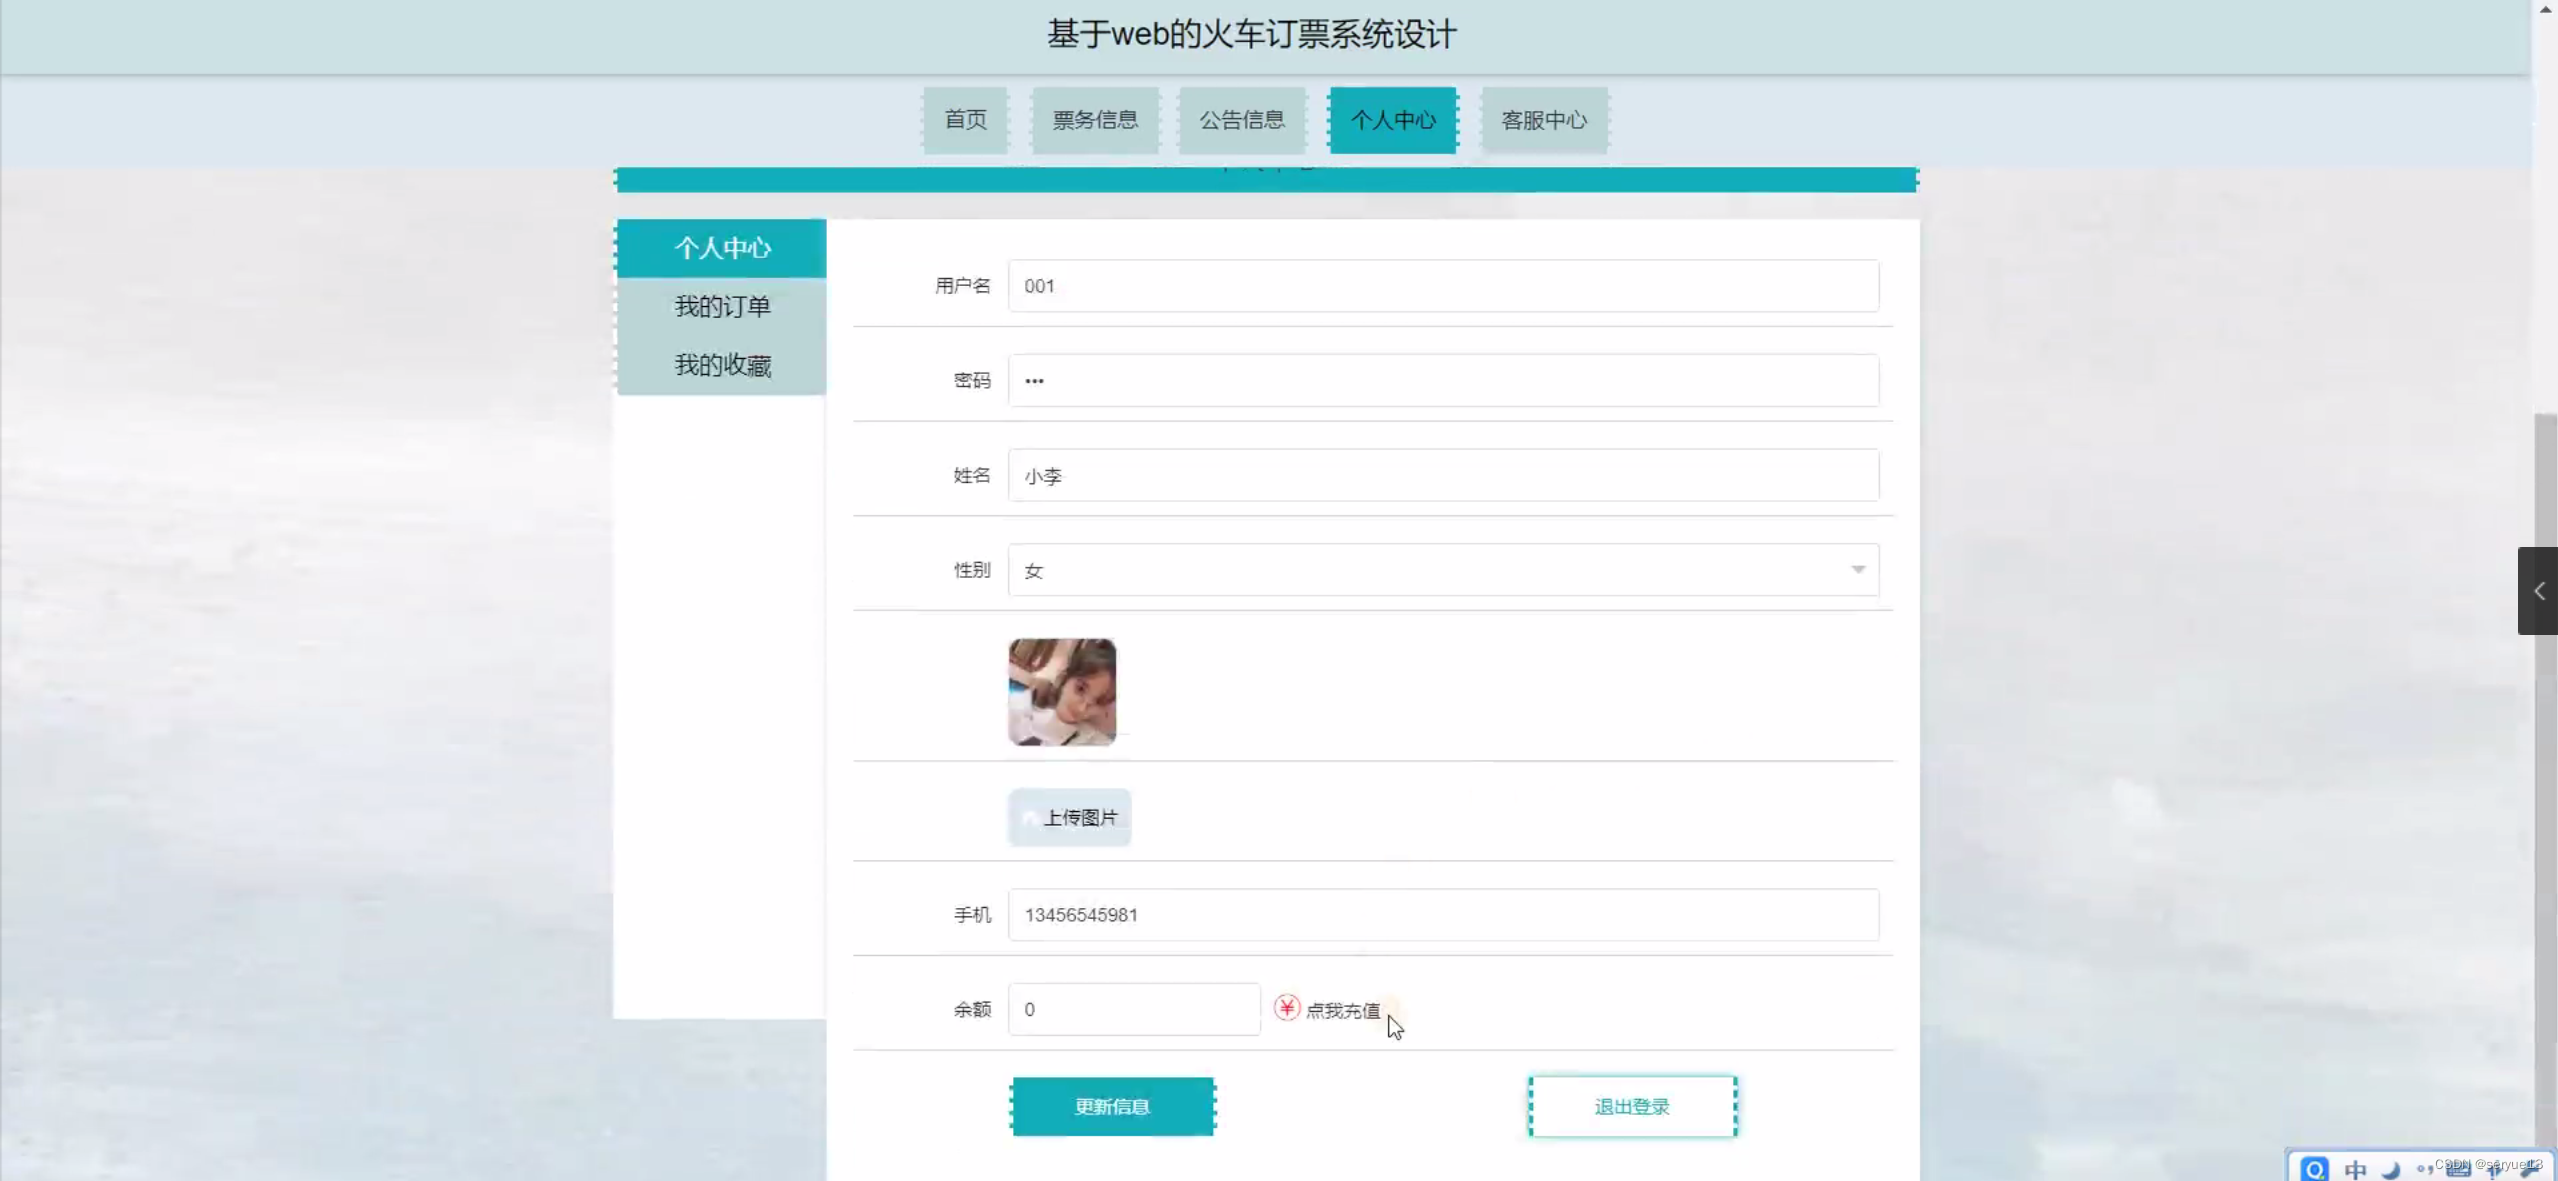2558x1181 pixels.
Task: Click the red yuan recharge icon
Action: click(1287, 1007)
